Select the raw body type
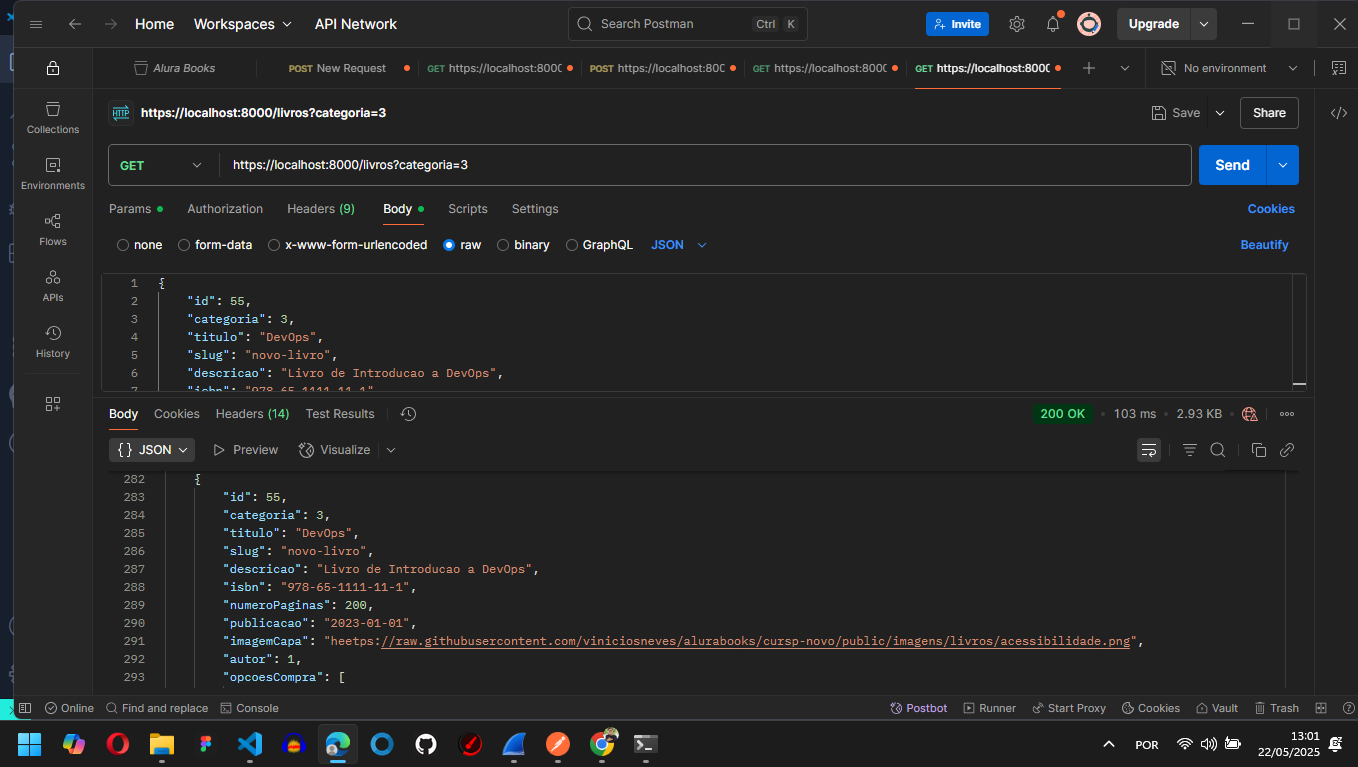 [x=462, y=245]
